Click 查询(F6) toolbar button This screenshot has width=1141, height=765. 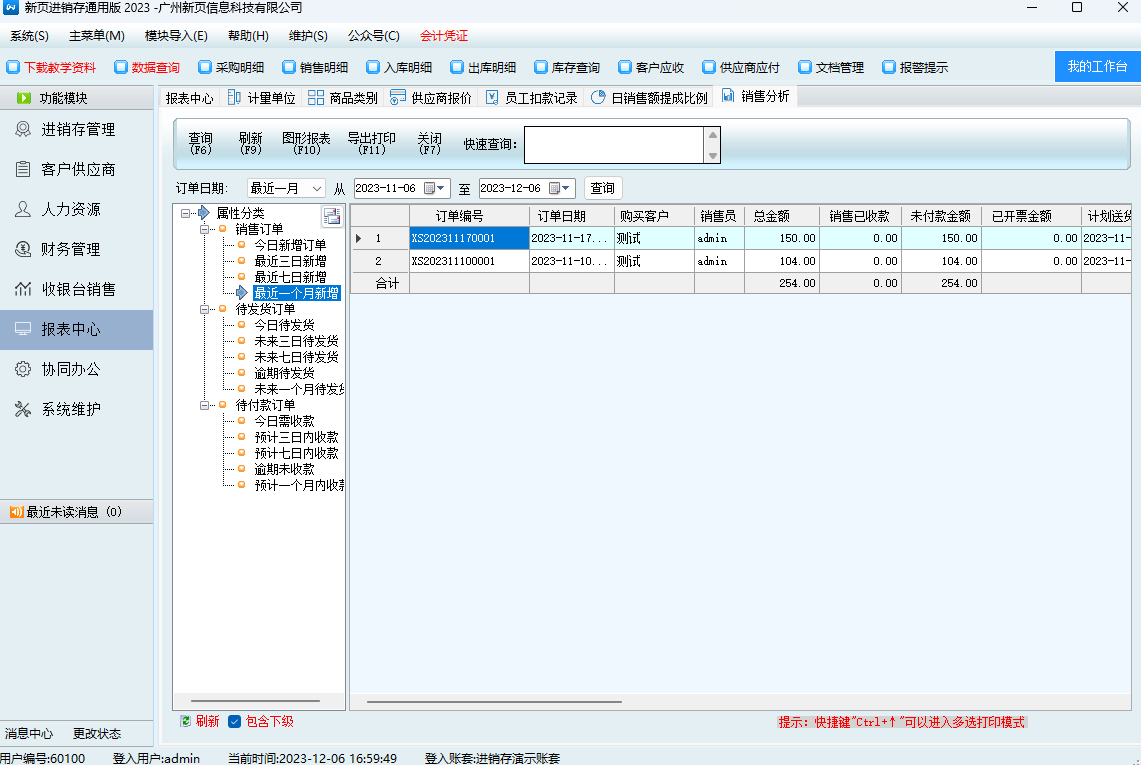(x=200, y=143)
